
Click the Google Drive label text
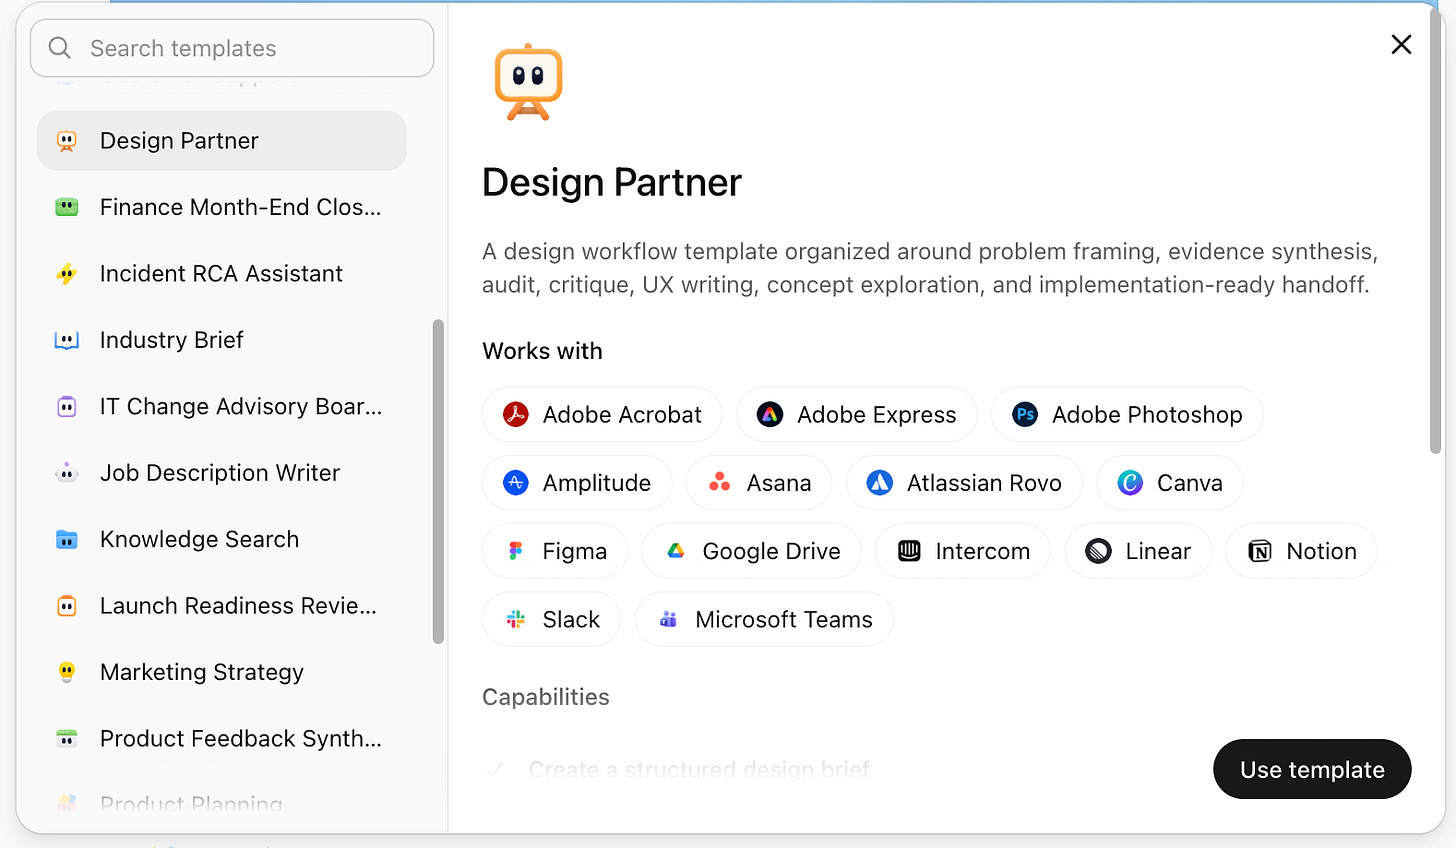click(x=772, y=551)
